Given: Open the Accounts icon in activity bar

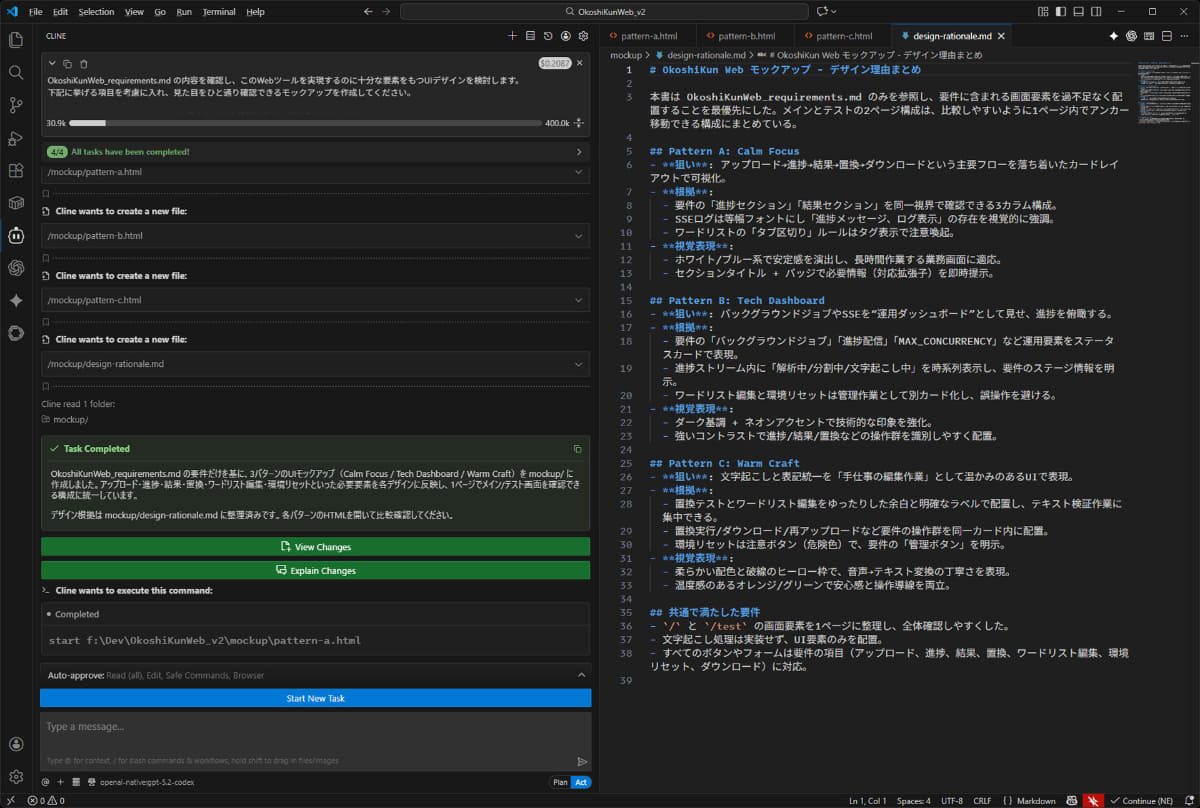Looking at the screenshot, I should (x=16, y=744).
